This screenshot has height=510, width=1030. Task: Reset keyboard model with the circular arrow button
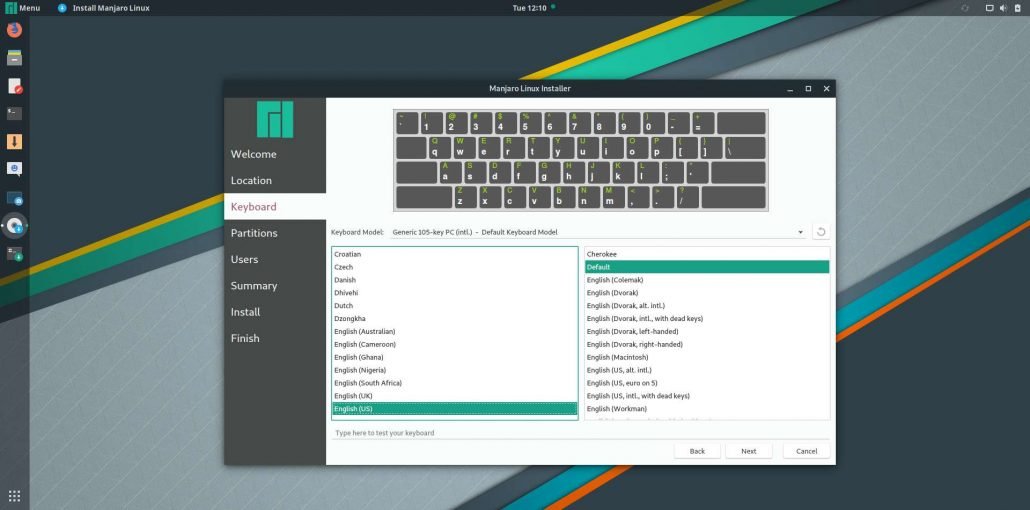[820, 232]
